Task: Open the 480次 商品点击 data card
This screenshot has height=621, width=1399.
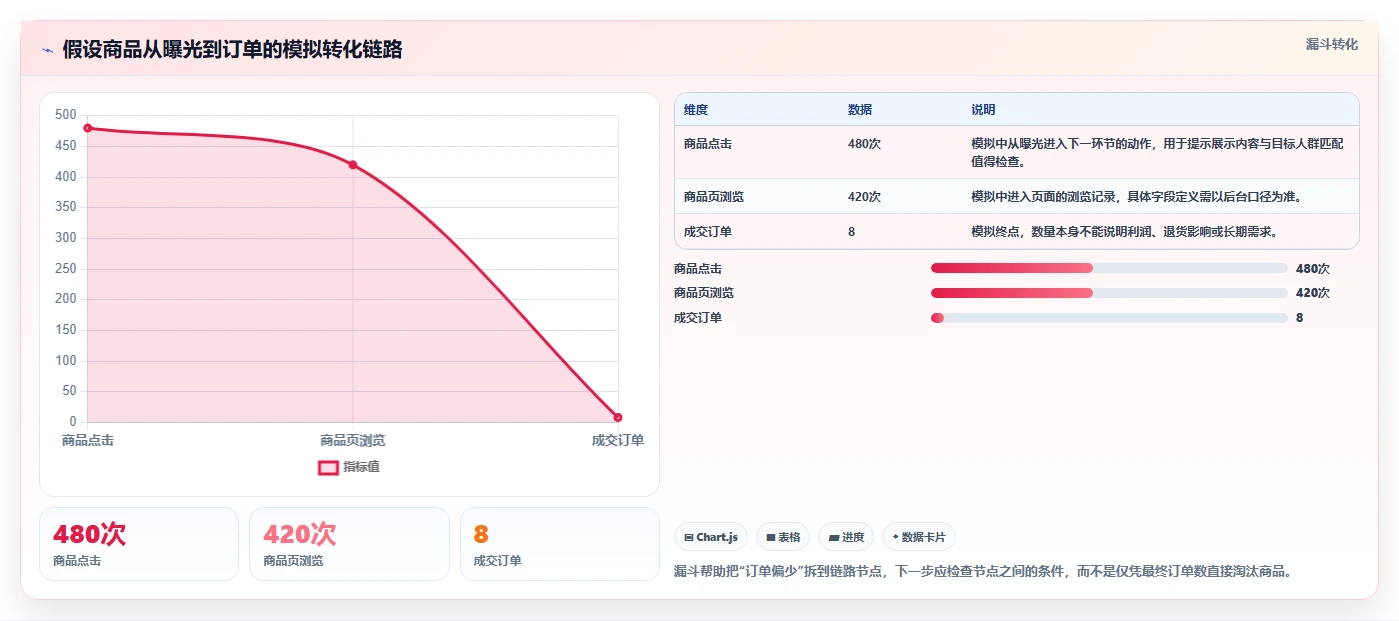Action: pos(139,544)
